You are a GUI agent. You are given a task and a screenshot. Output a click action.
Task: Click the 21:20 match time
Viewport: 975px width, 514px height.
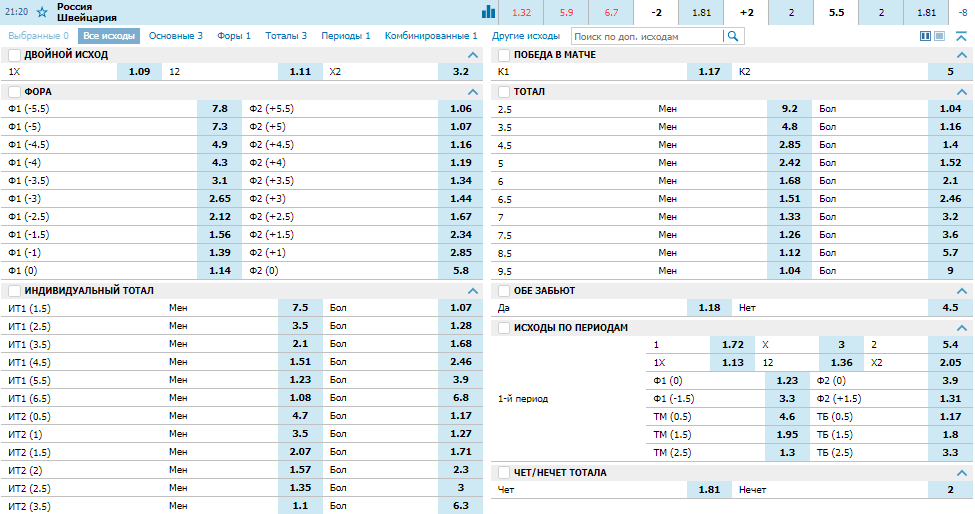click(x=17, y=12)
